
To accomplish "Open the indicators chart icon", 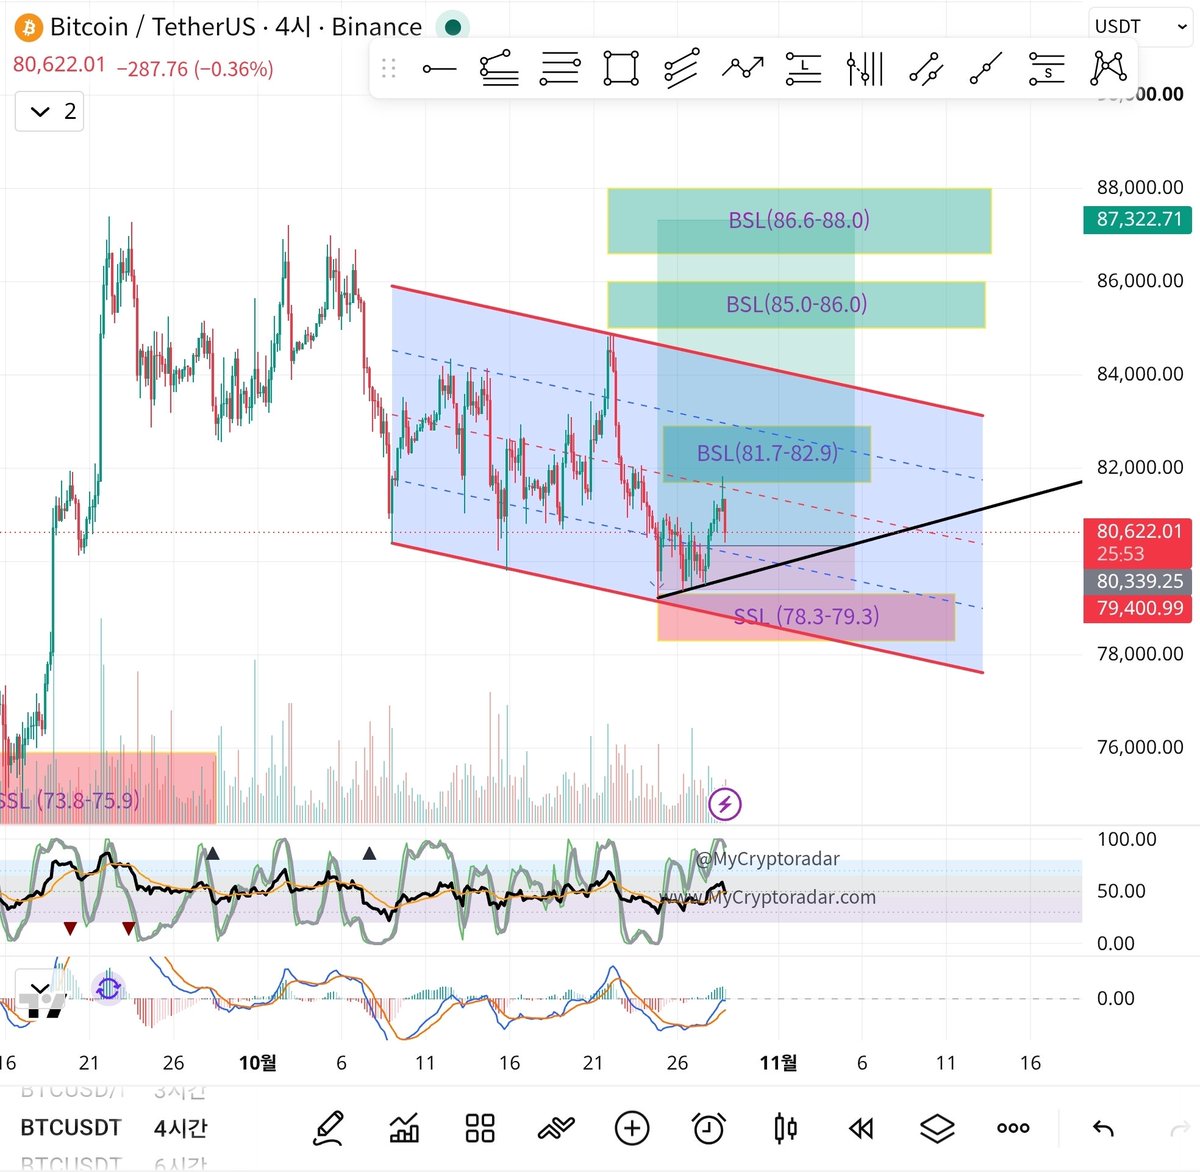I will 404,1129.
